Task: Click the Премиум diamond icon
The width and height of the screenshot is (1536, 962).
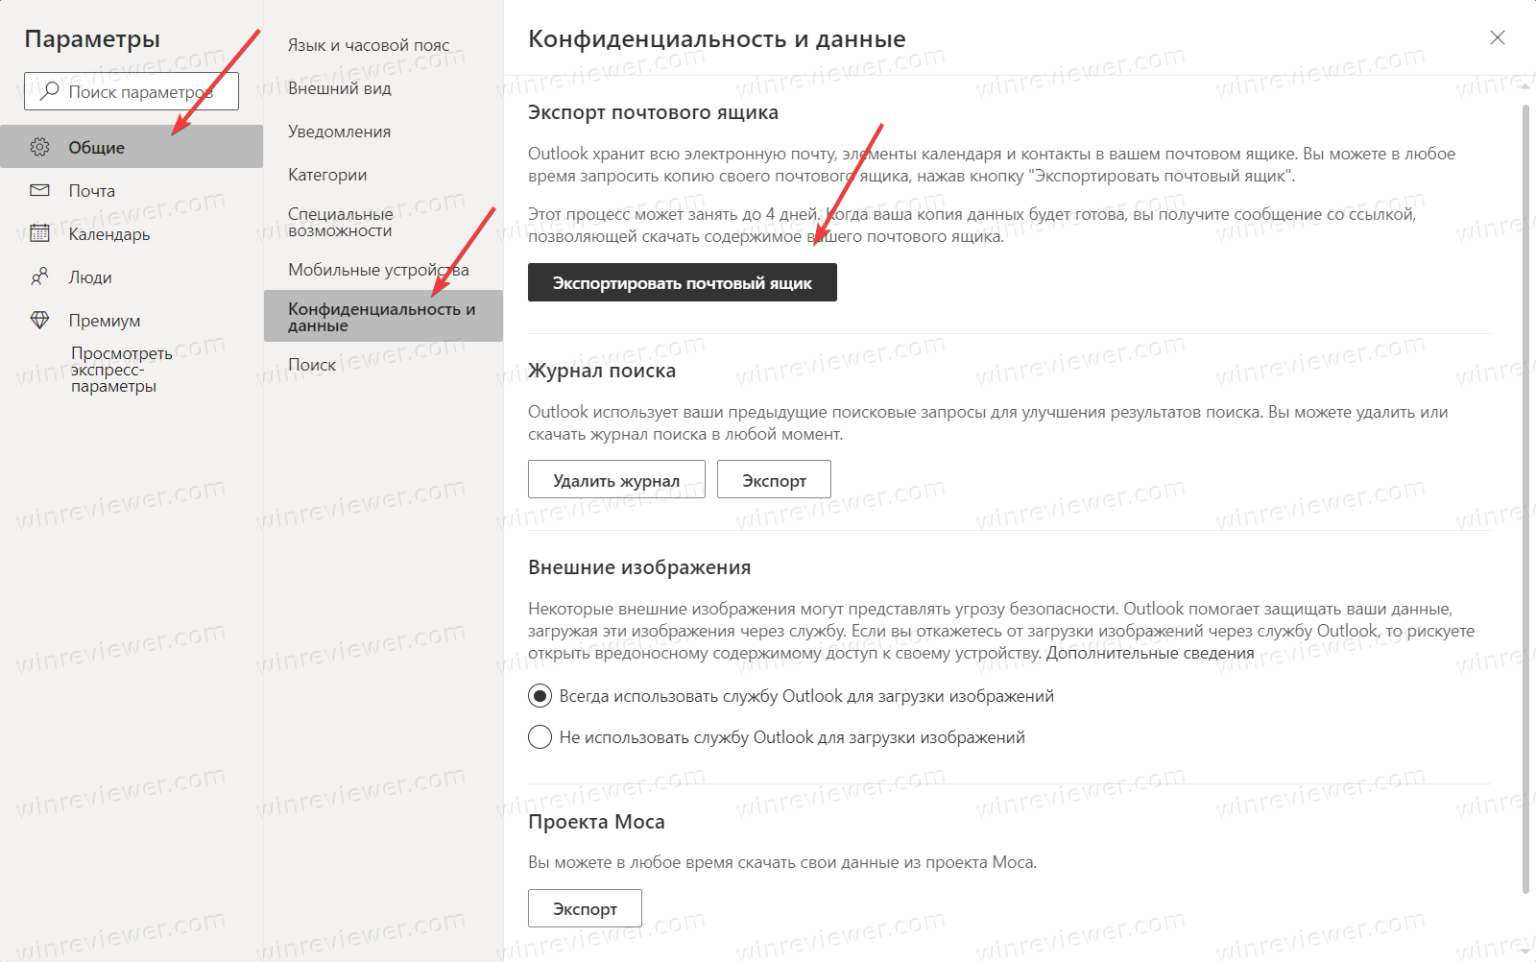Action: [40, 320]
